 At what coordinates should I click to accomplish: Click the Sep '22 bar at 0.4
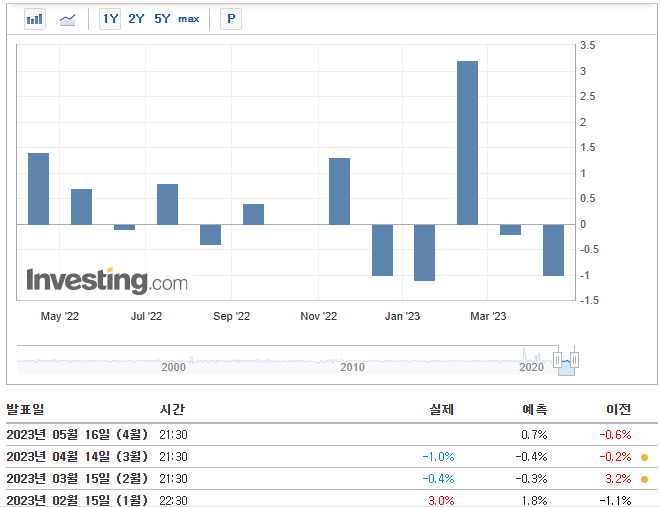pyautogui.click(x=253, y=214)
